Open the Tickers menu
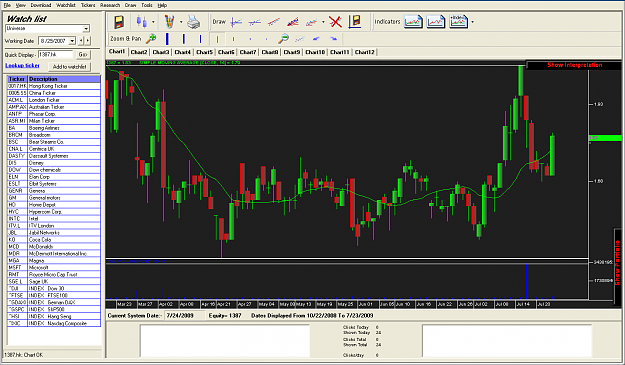The height and width of the screenshot is (365, 625). click(88, 5)
